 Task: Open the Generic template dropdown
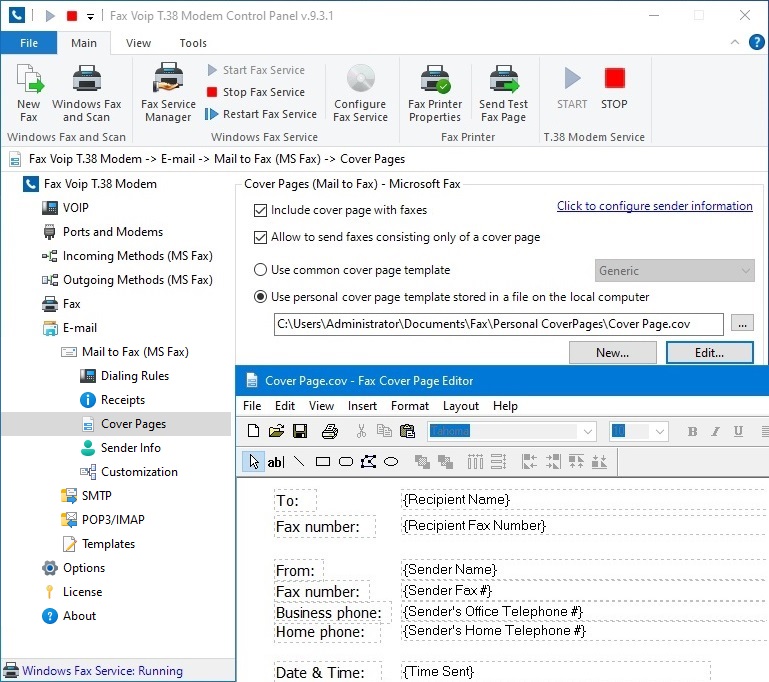[x=674, y=271]
